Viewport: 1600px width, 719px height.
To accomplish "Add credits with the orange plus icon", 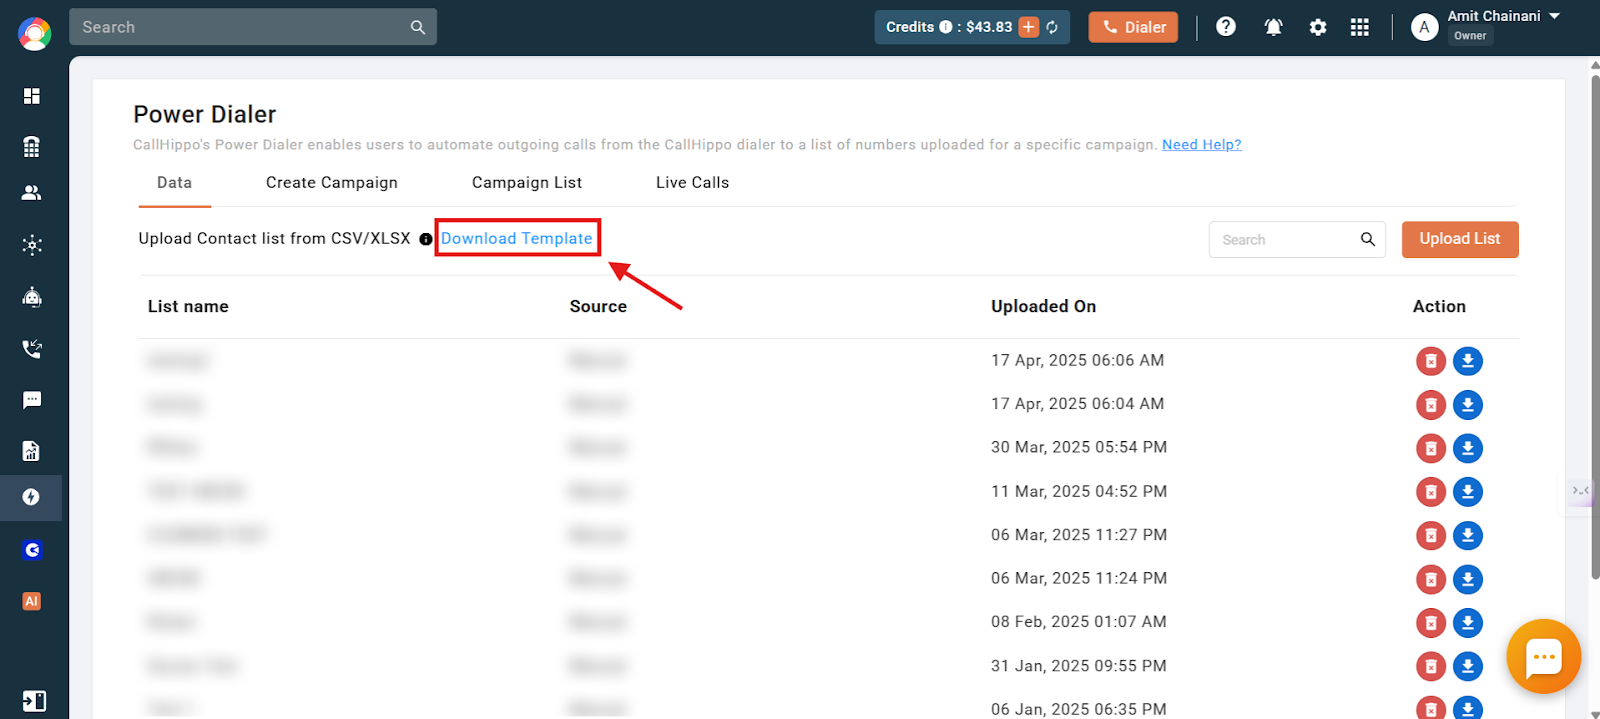I will (x=1029, y=27).
